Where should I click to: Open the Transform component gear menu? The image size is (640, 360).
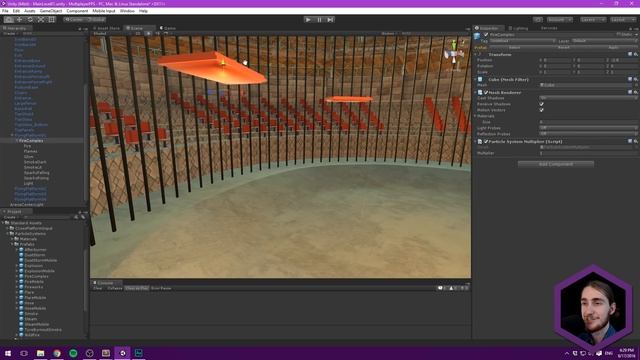[636, 54]
